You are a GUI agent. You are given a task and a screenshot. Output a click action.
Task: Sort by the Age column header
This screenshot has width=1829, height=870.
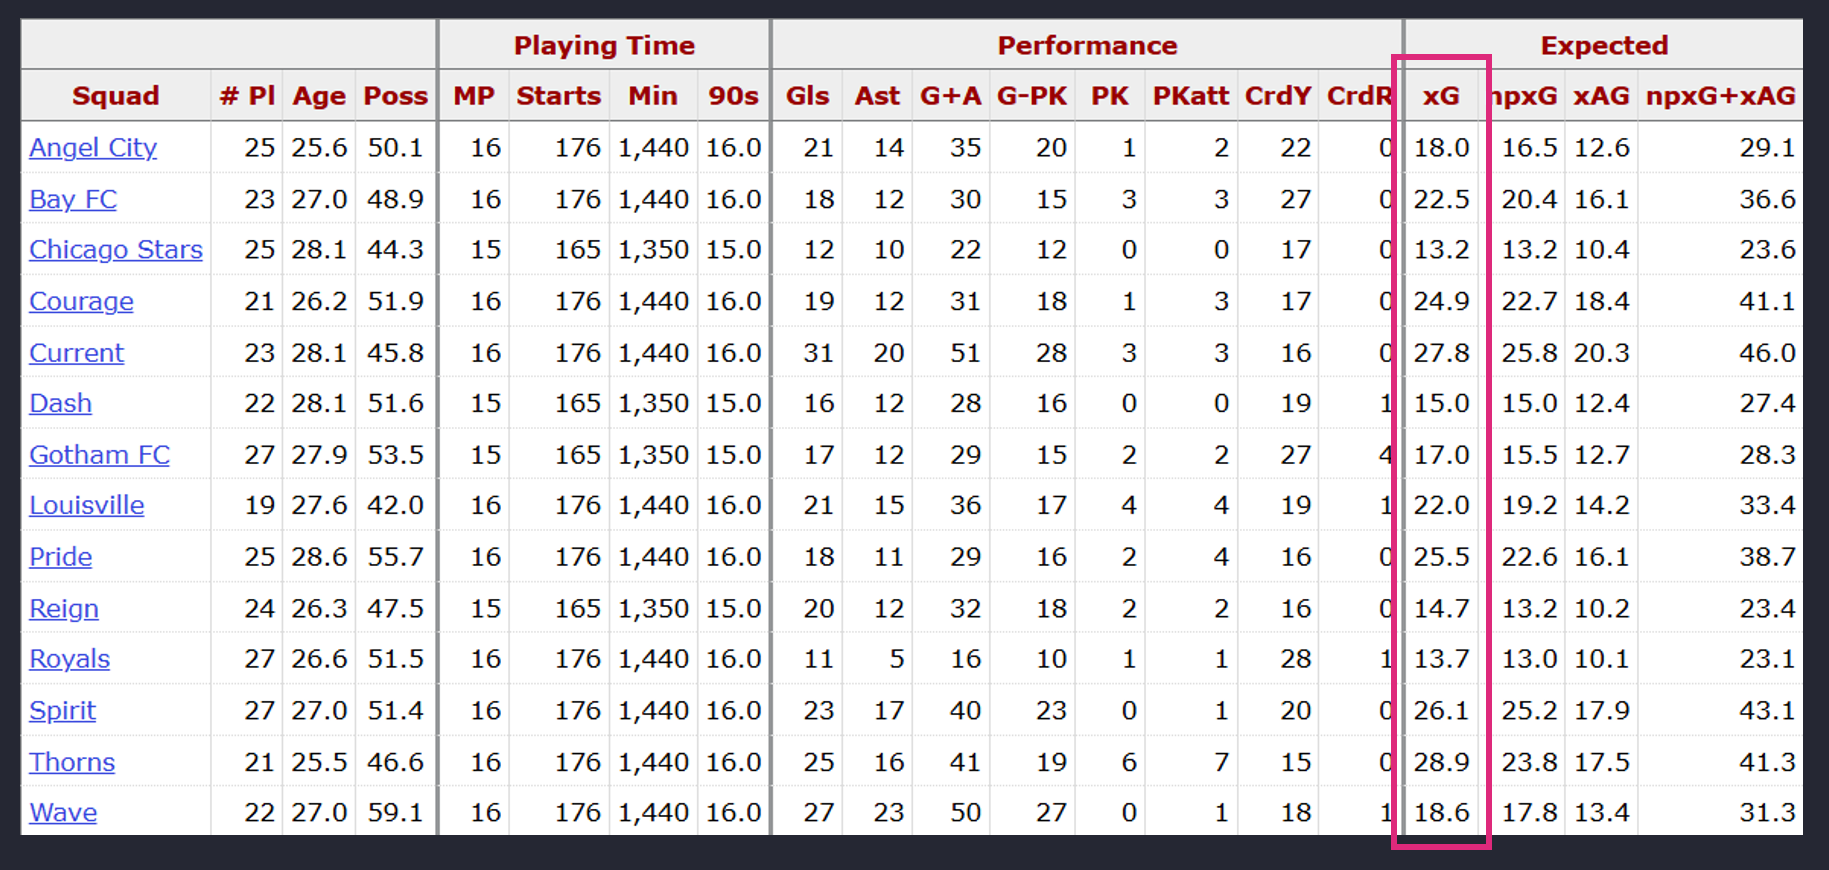point(319,96)
